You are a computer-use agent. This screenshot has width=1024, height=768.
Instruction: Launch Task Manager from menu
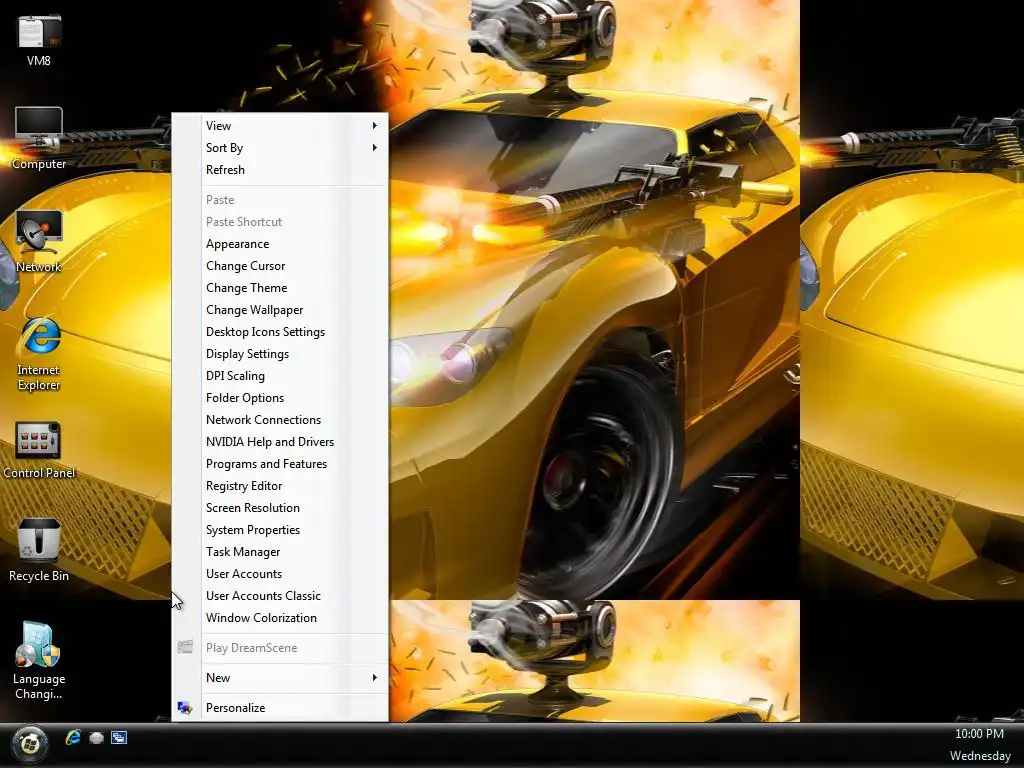(280, 552)
